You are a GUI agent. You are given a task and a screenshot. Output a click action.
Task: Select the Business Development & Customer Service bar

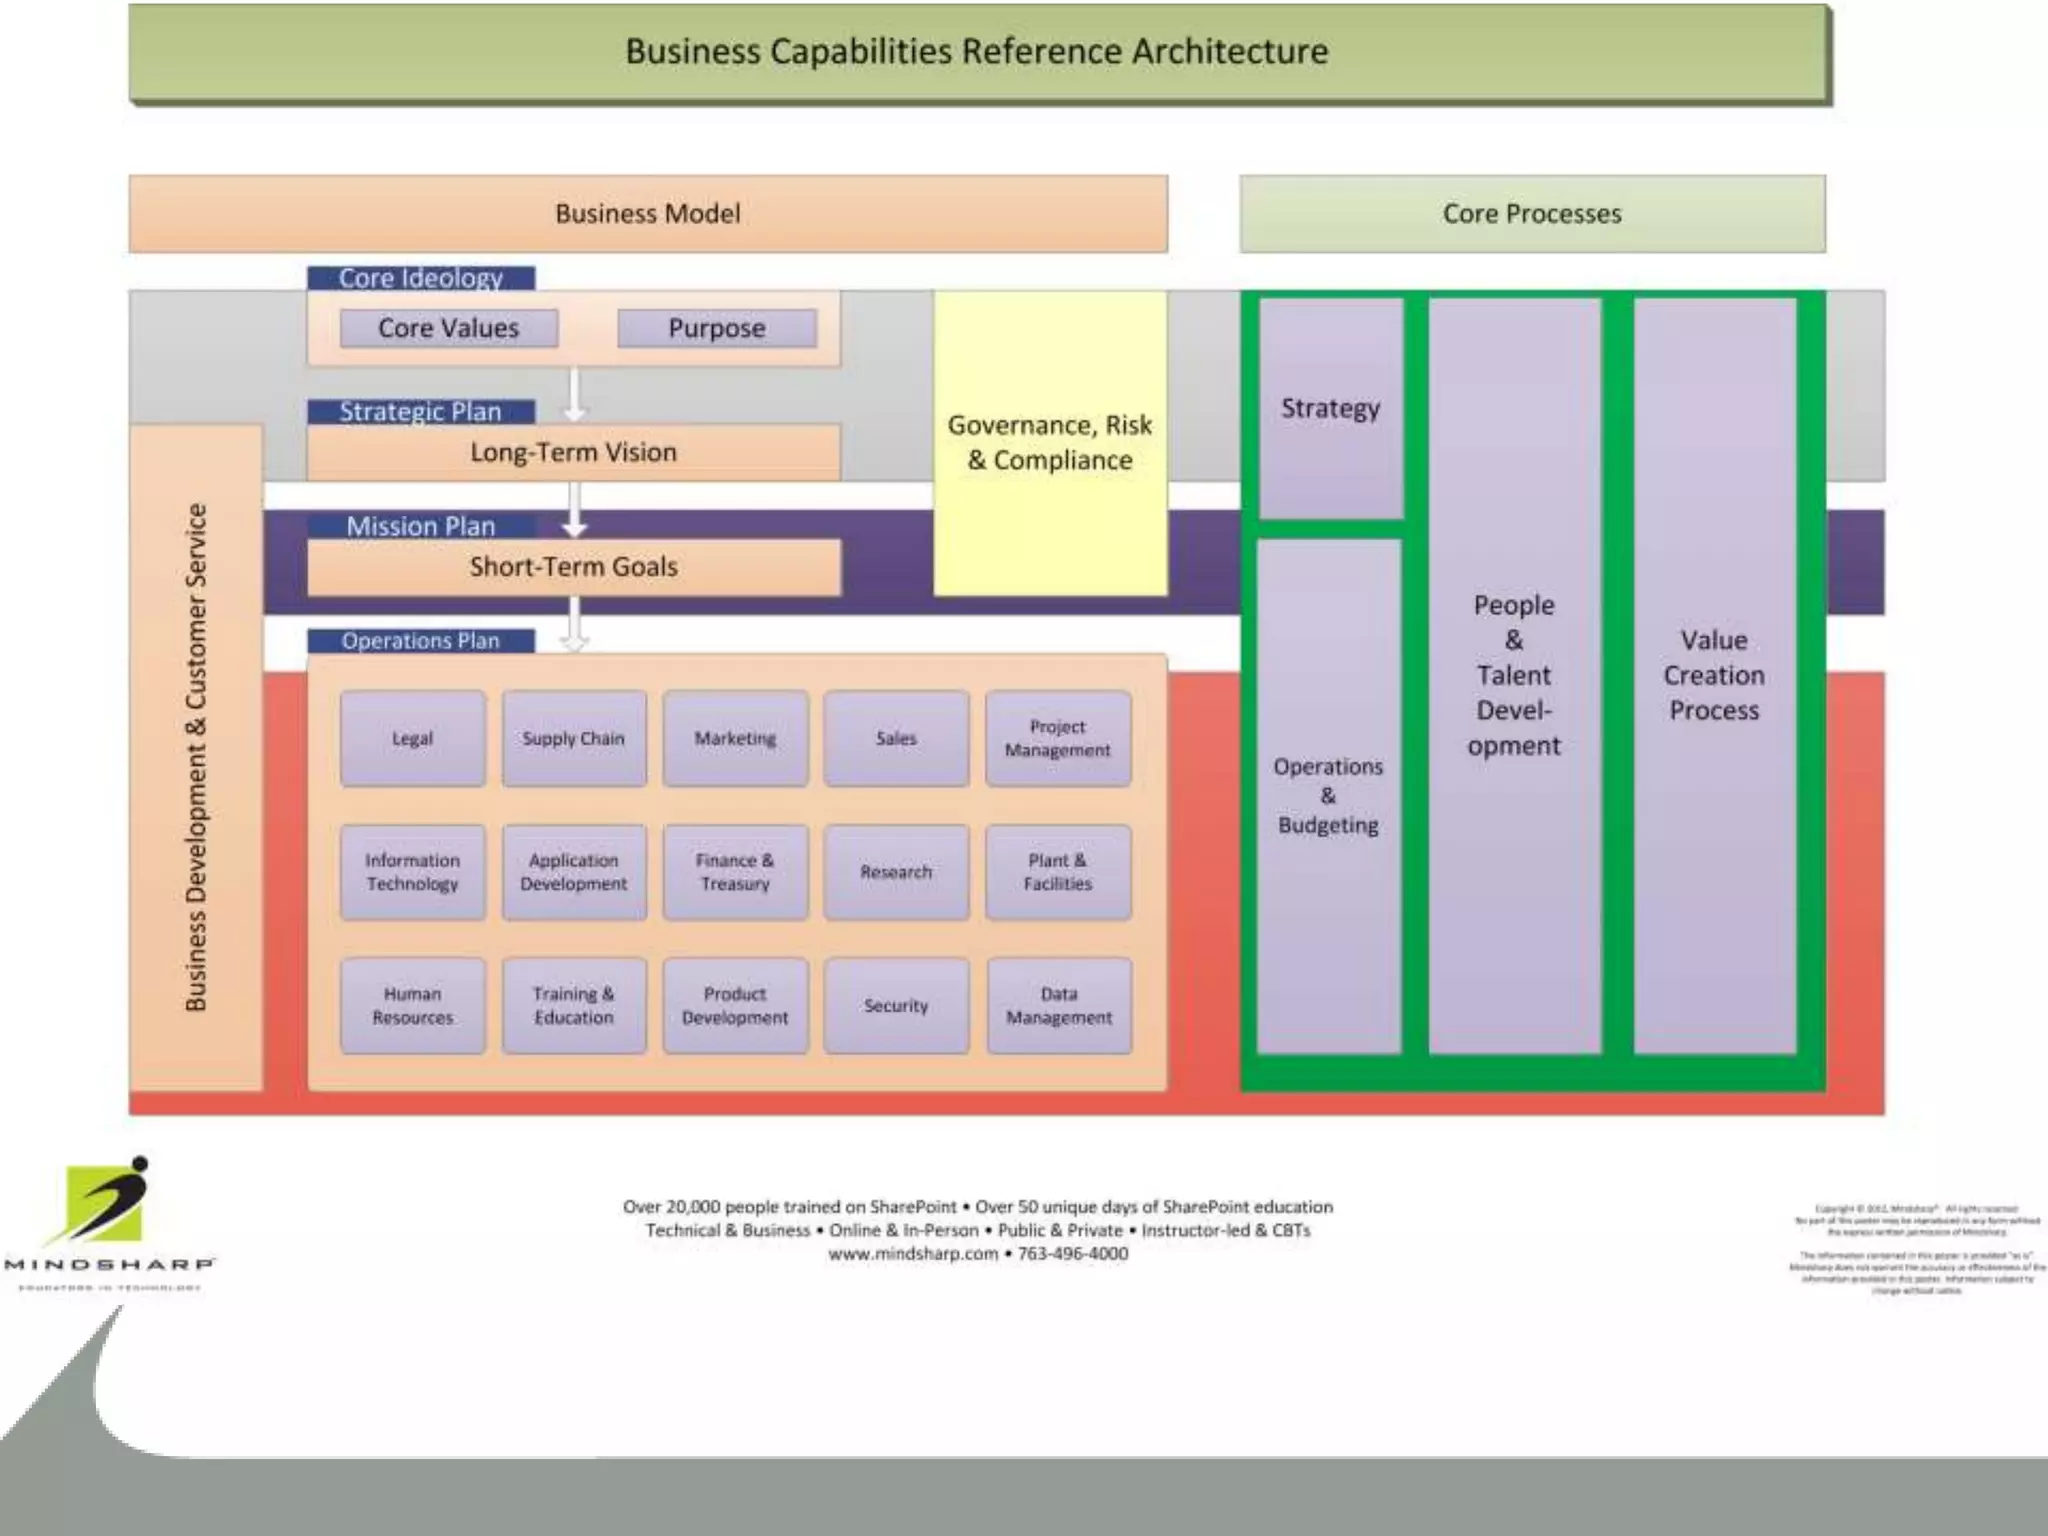196,757
